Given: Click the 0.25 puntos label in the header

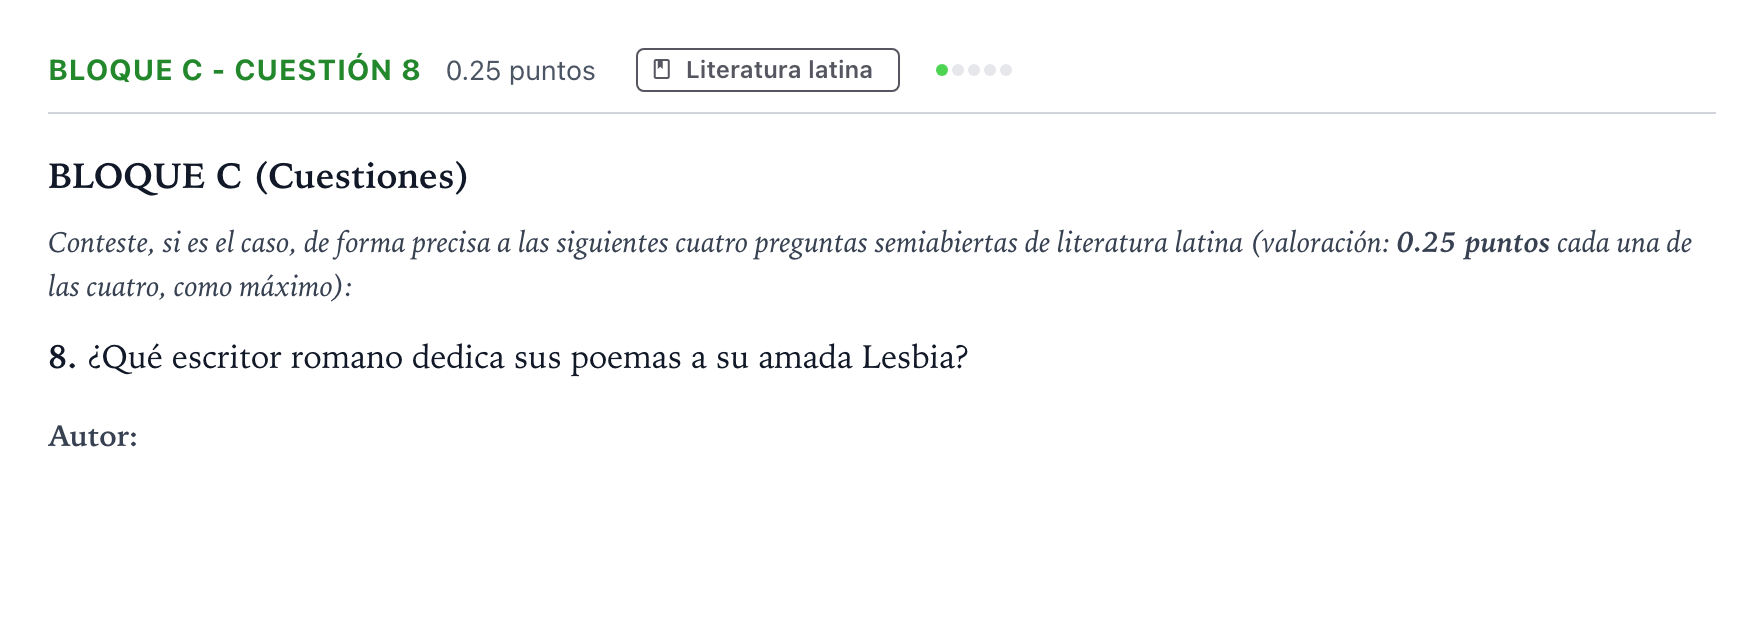Looking at the screenshot, I should click(x=520, y=71).
